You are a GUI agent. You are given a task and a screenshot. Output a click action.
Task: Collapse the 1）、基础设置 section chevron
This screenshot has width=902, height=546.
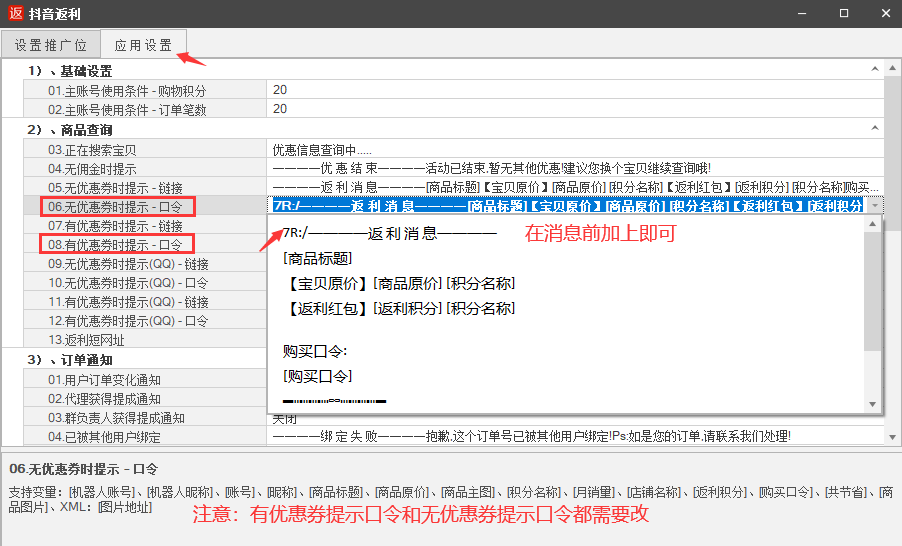(875, 69)
